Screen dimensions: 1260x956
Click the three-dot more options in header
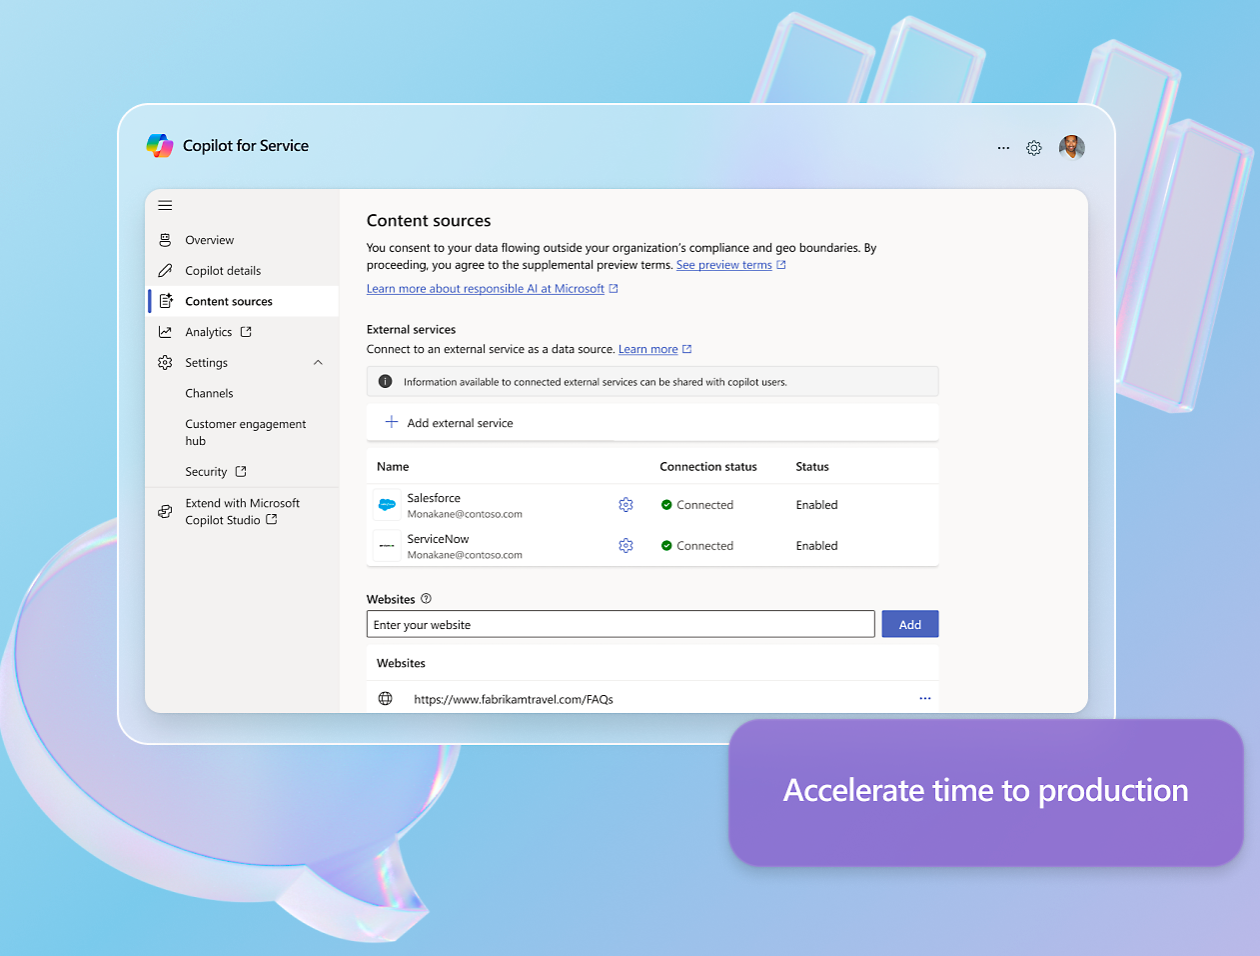coord(1003,148)
